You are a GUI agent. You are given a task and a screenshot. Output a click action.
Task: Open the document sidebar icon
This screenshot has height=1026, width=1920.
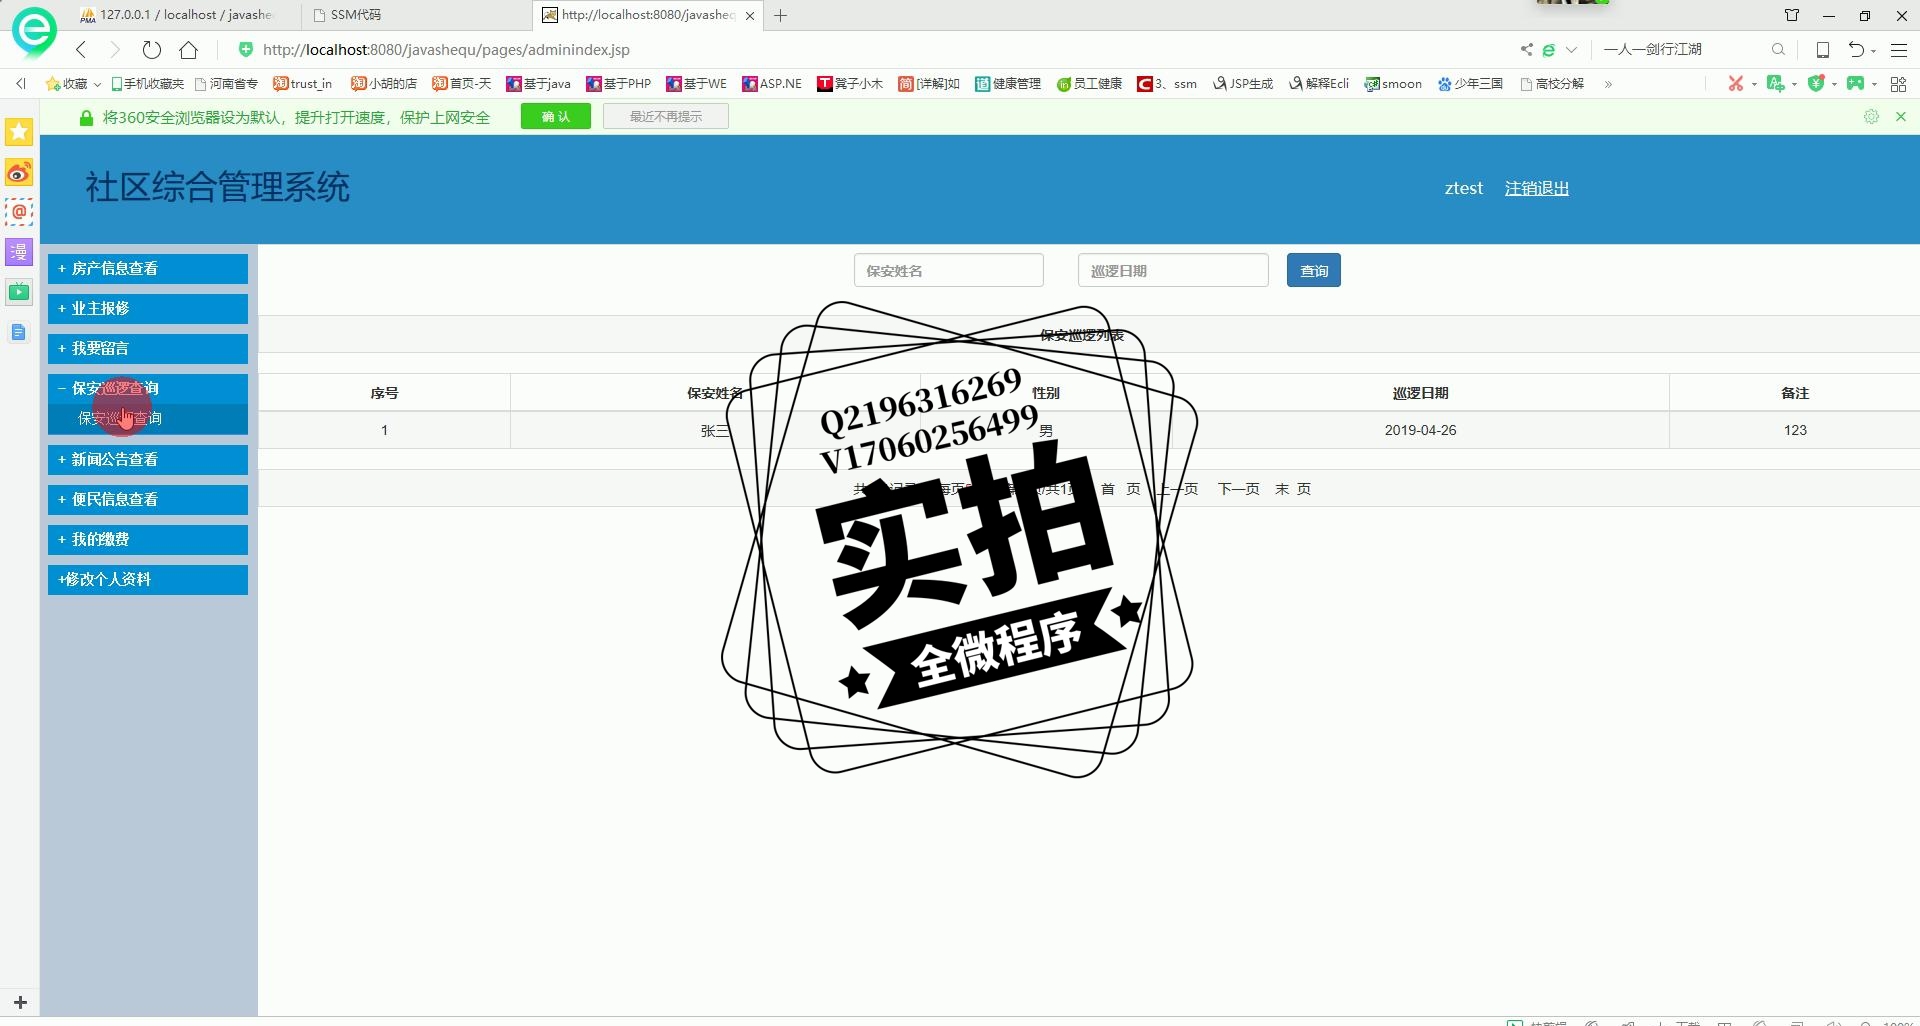click(19, 332)
